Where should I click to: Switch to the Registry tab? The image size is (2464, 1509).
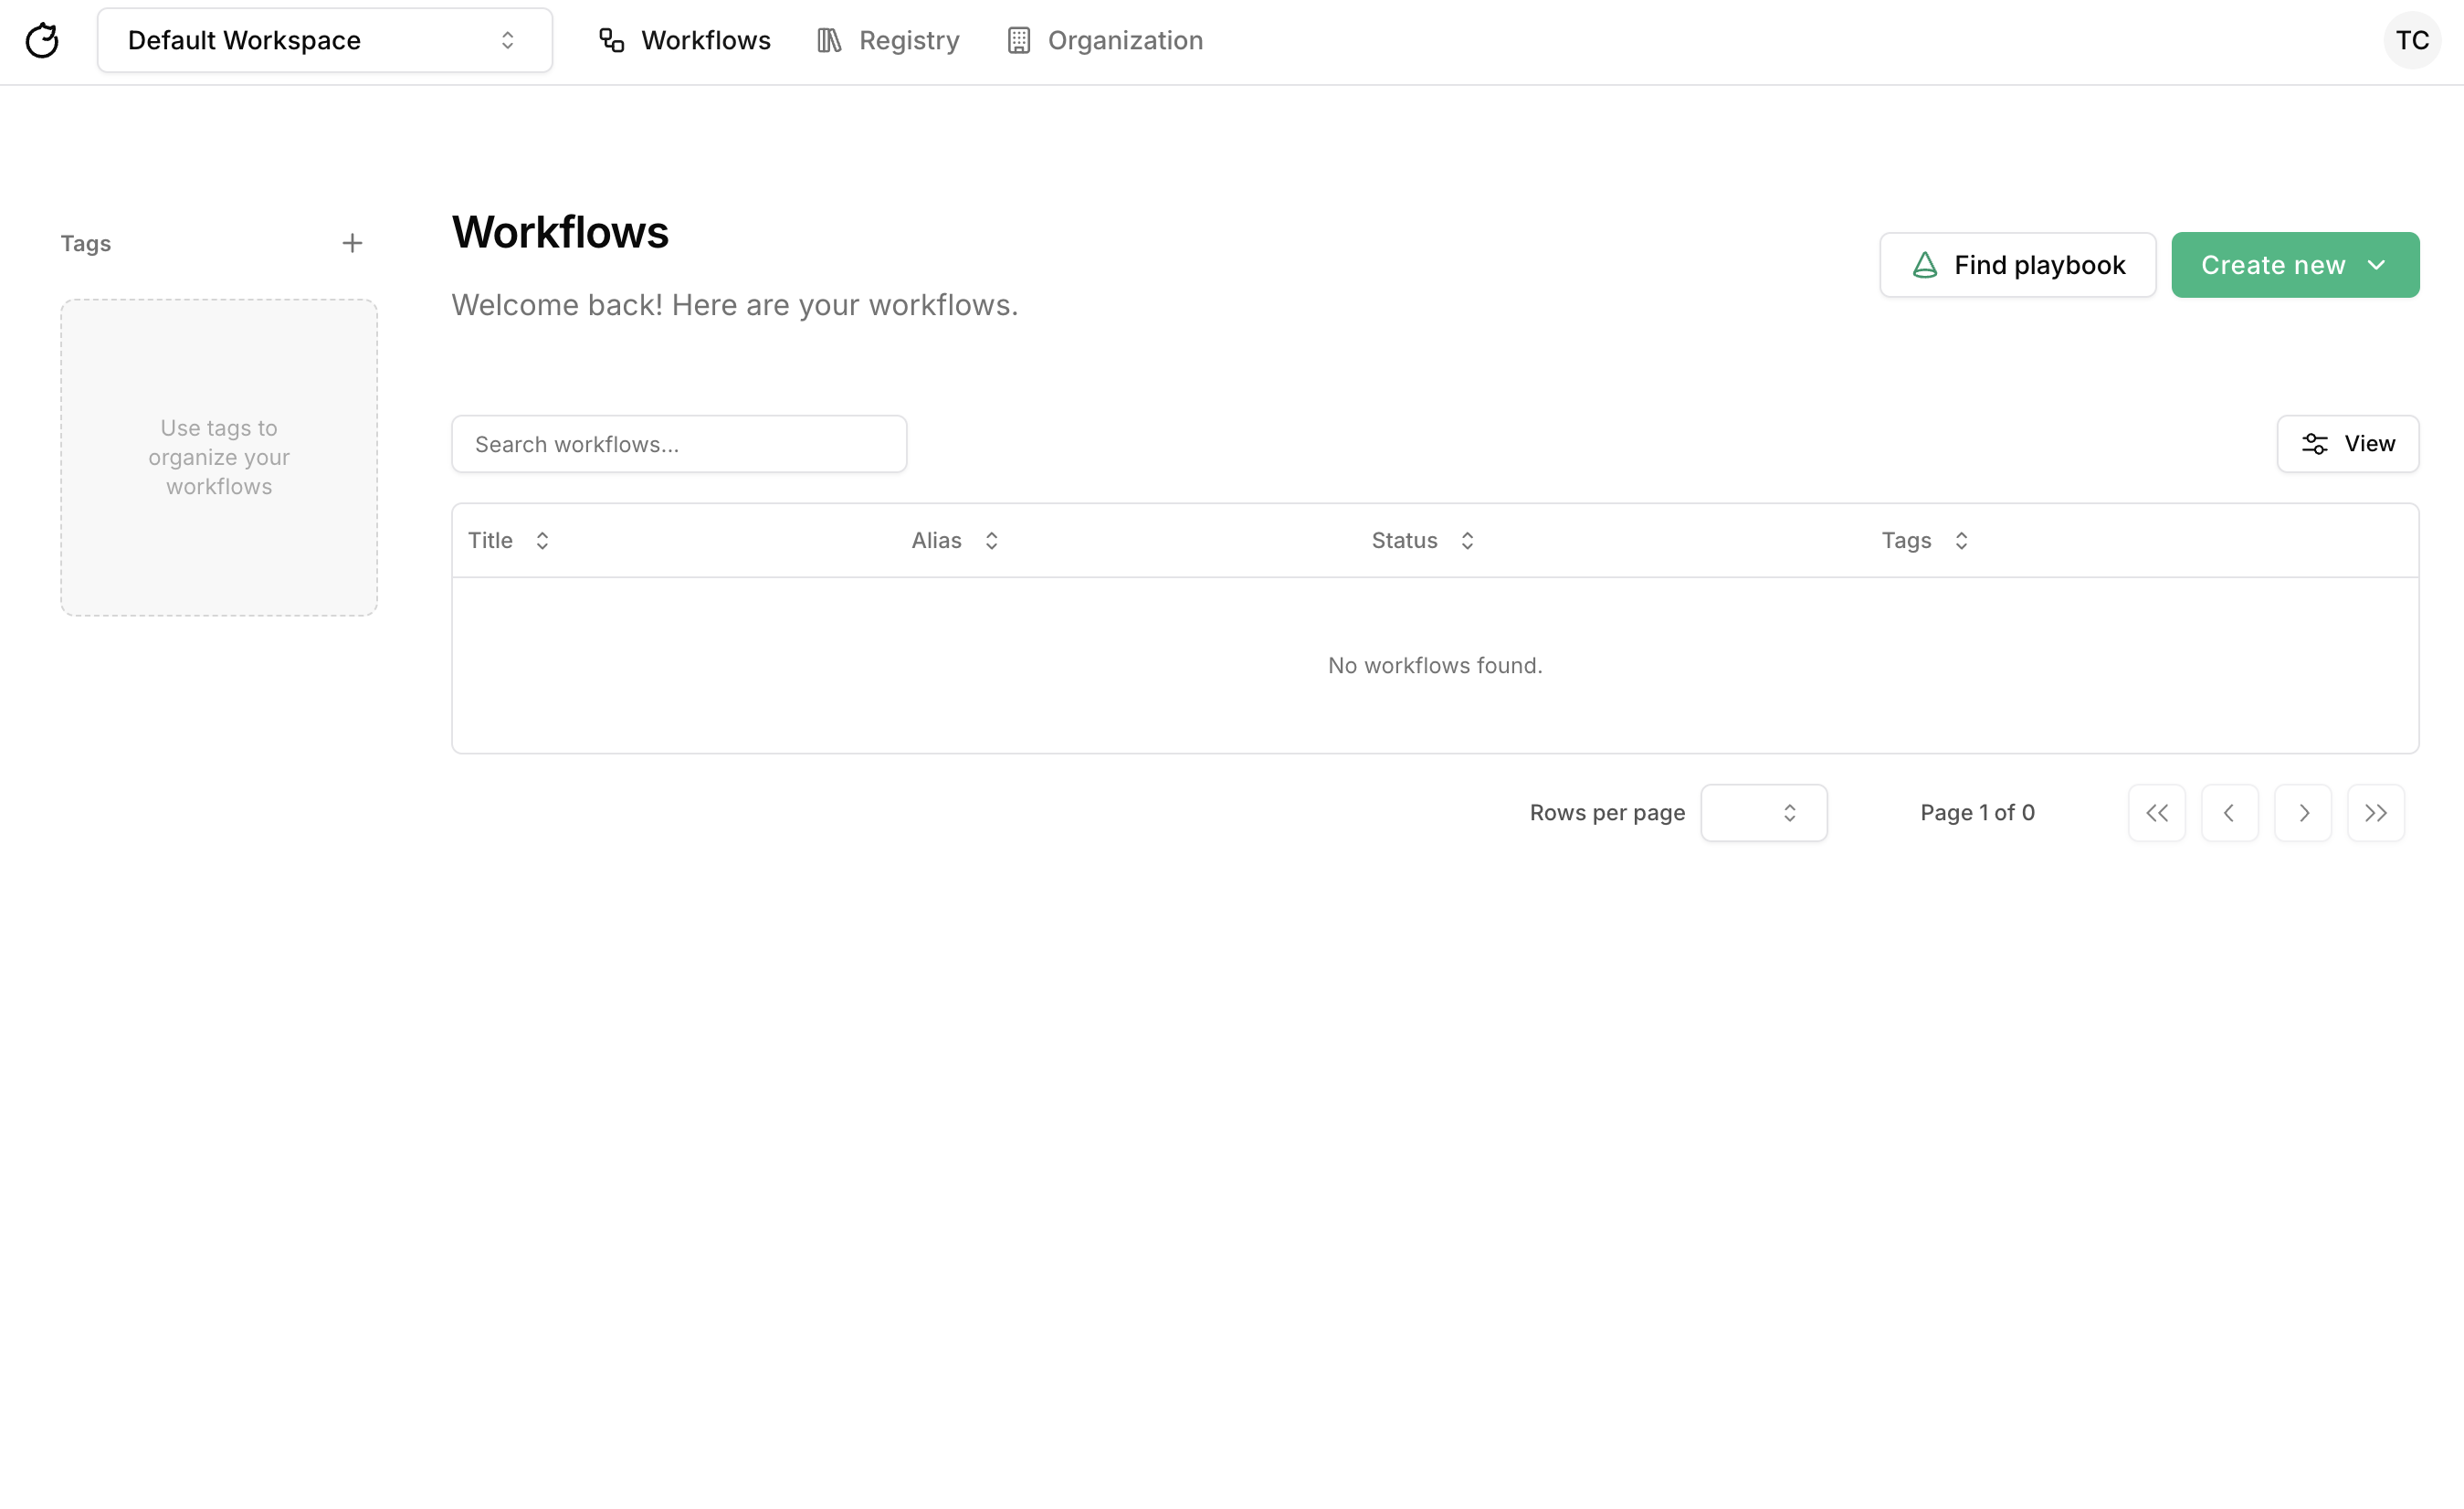click(x=888, y=41)
